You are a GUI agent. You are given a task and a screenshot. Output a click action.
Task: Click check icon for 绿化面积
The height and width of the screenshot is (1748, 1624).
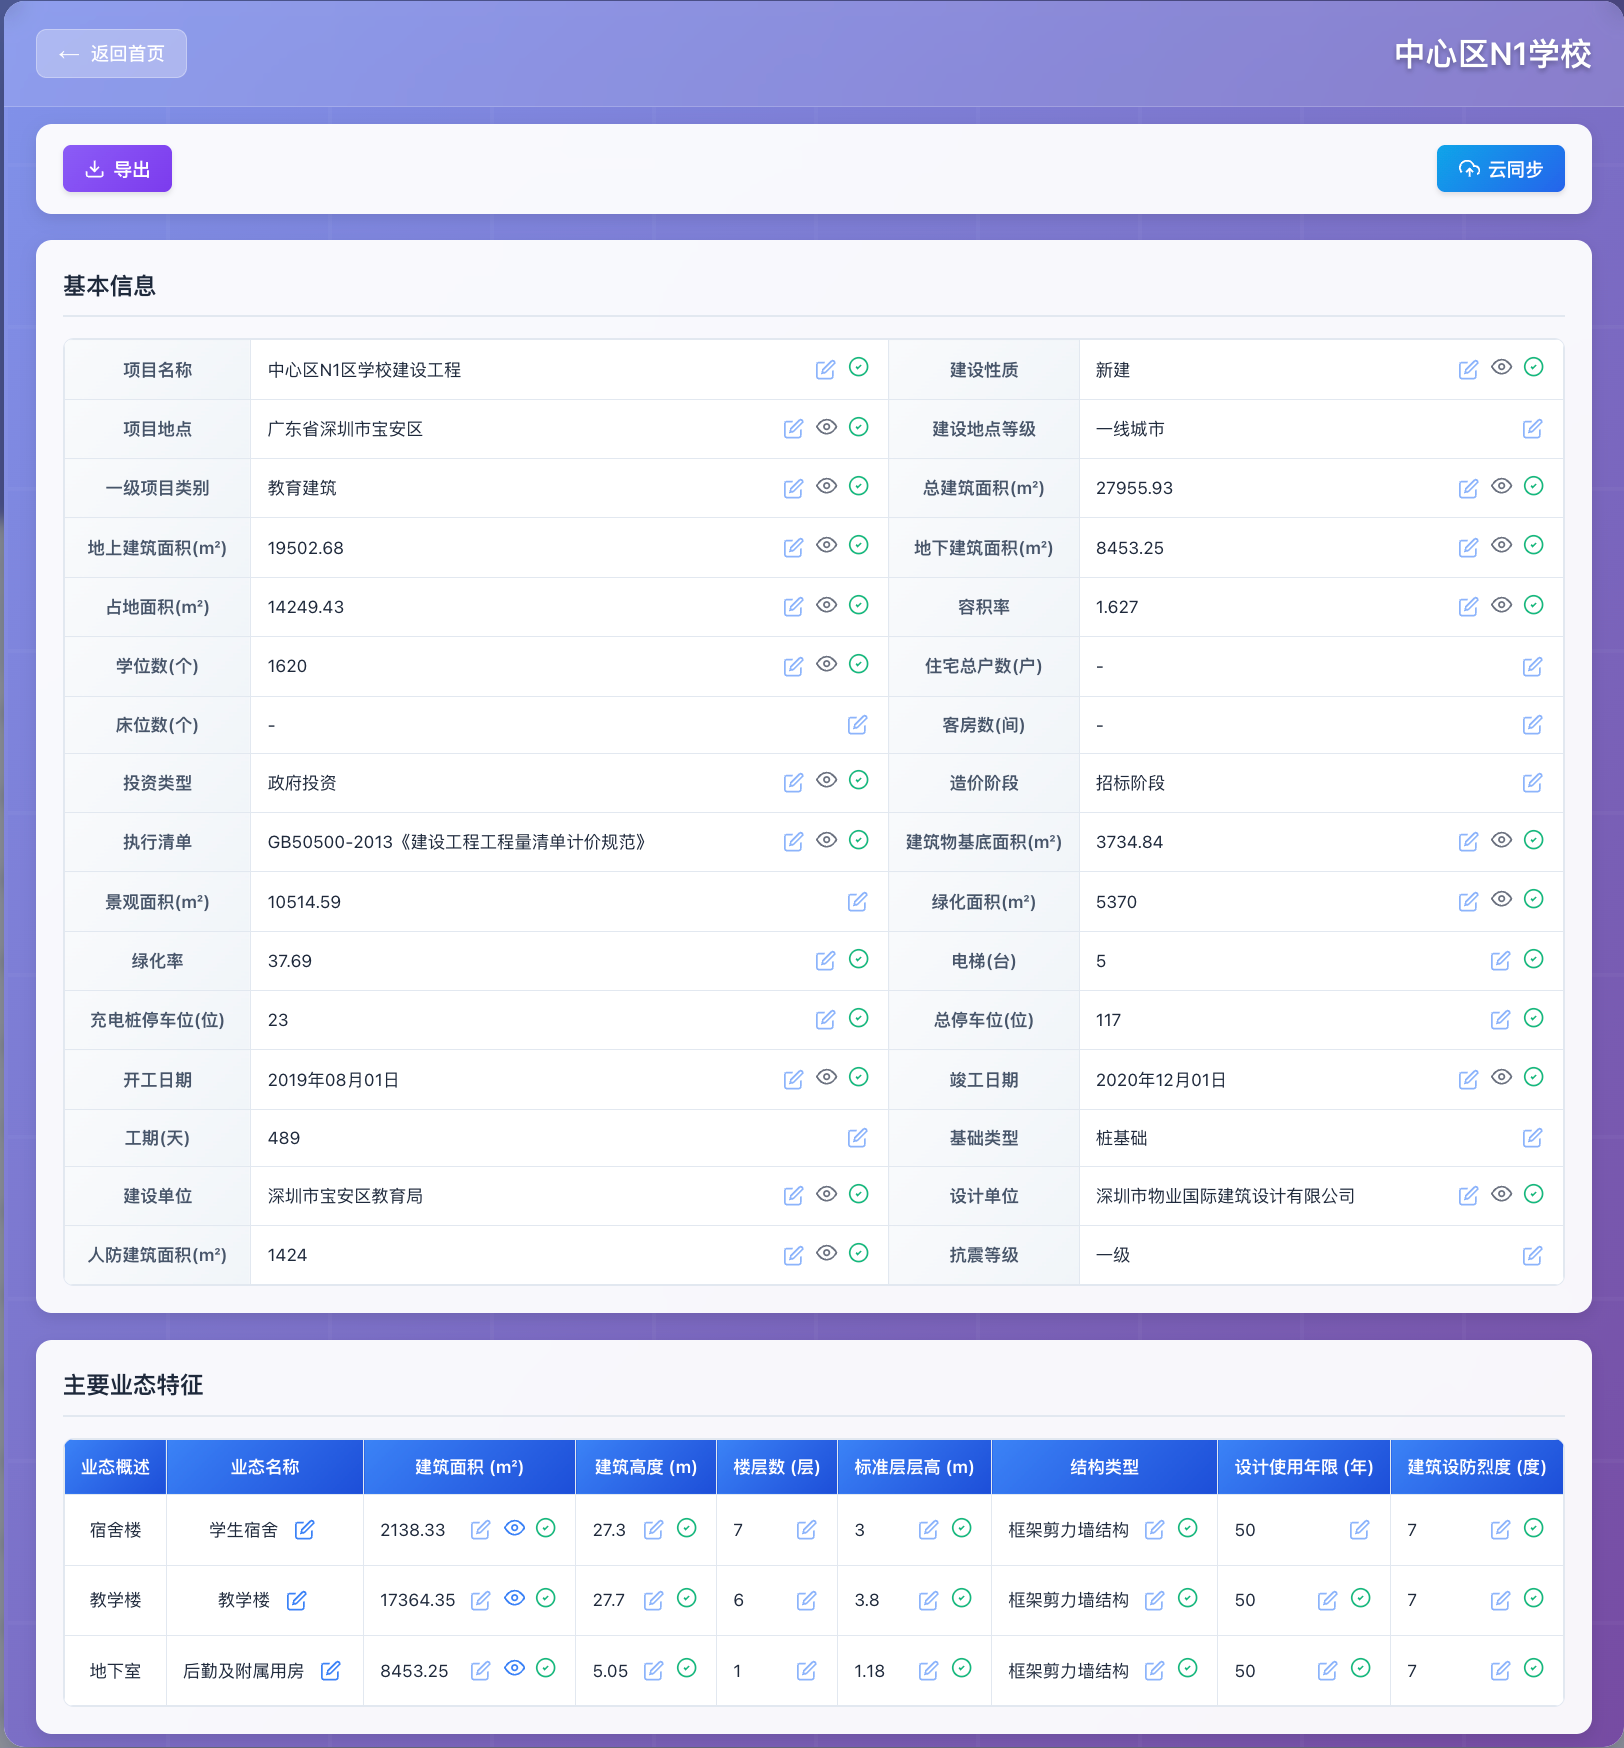[1533, 899]
